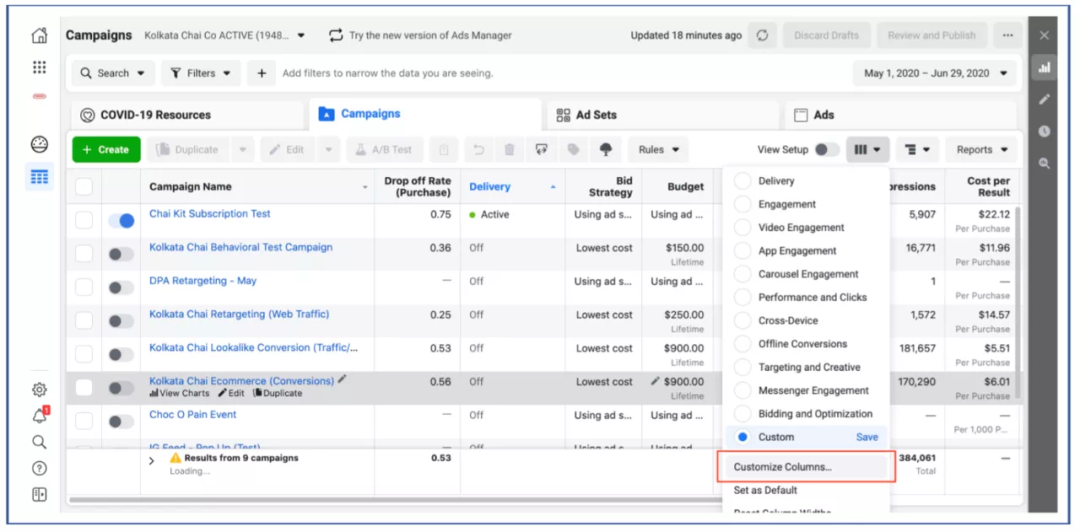Click the green Create button

[106, 150]
